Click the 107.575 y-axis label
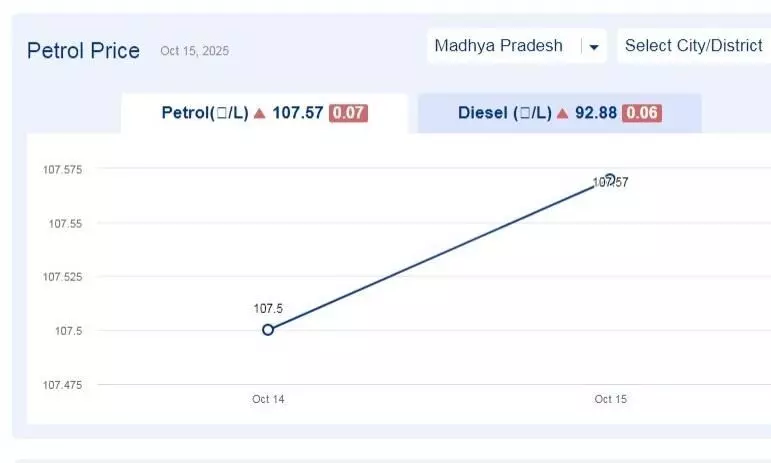The image size is (771, 463). pyautogui.click(x=62, y=170)
